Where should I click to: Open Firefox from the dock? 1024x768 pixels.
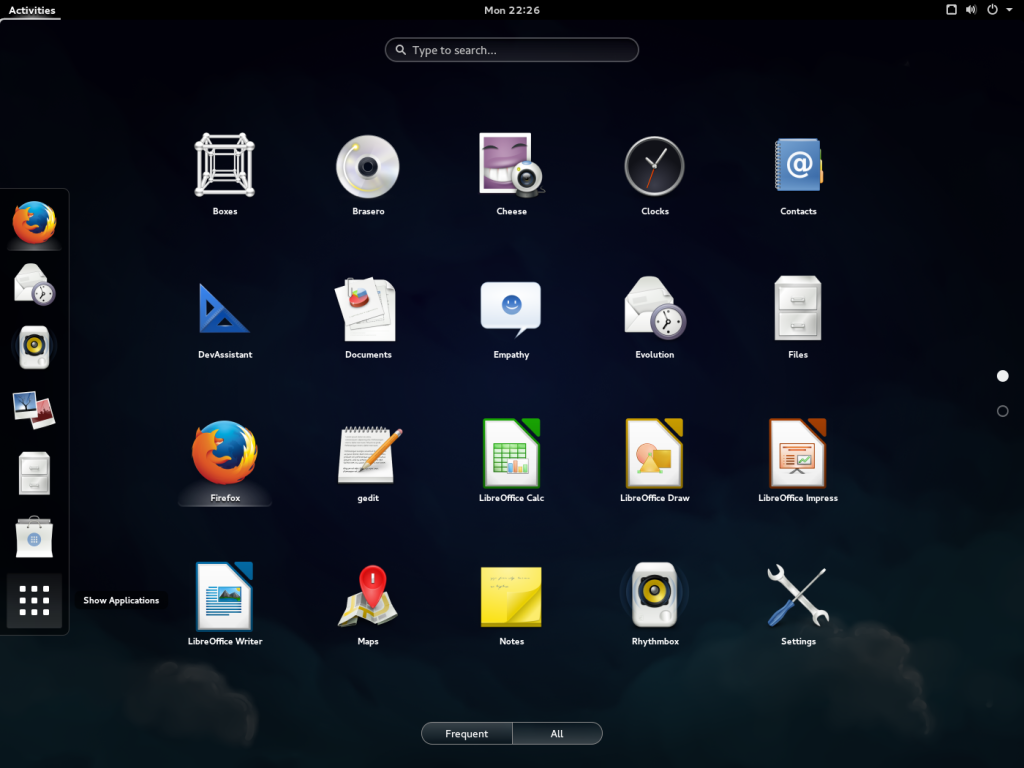click(33, 224)
